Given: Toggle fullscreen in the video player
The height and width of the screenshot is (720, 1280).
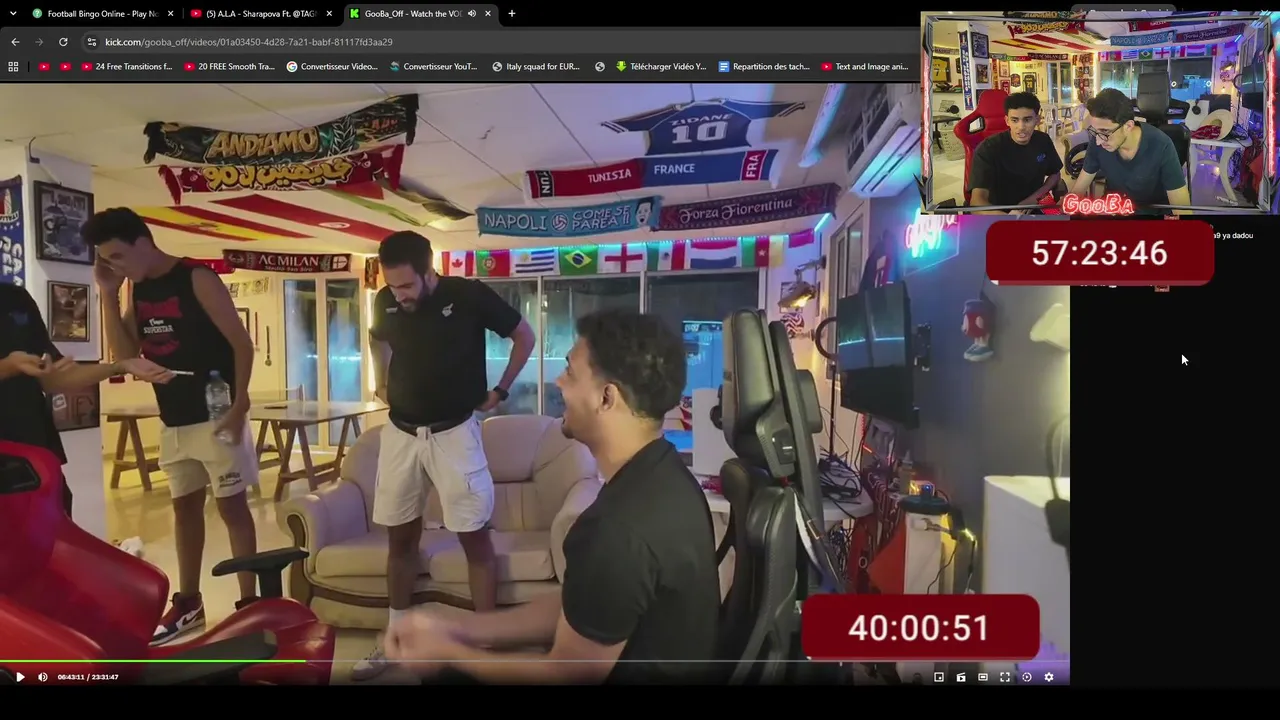Looking at the screenshot, I should coord(1005,677).
